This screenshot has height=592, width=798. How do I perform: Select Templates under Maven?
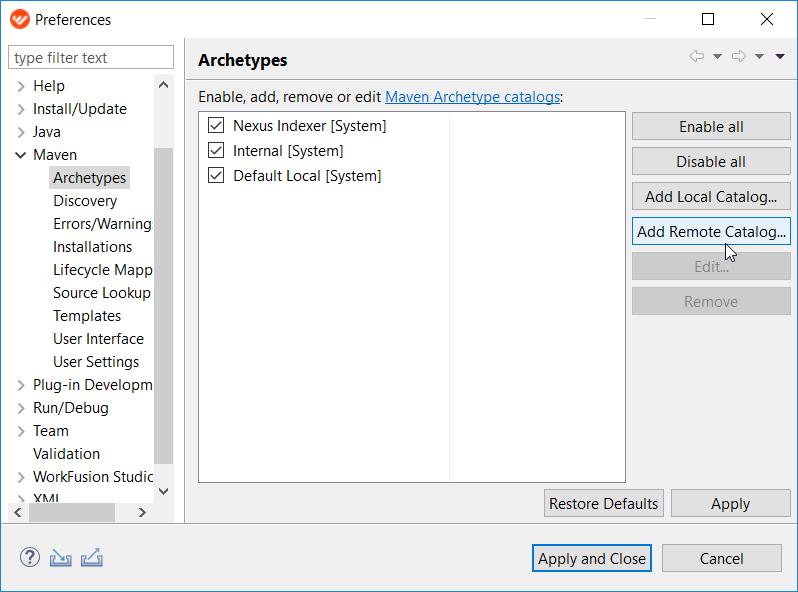pyautogui.click(x=87, y=316)
